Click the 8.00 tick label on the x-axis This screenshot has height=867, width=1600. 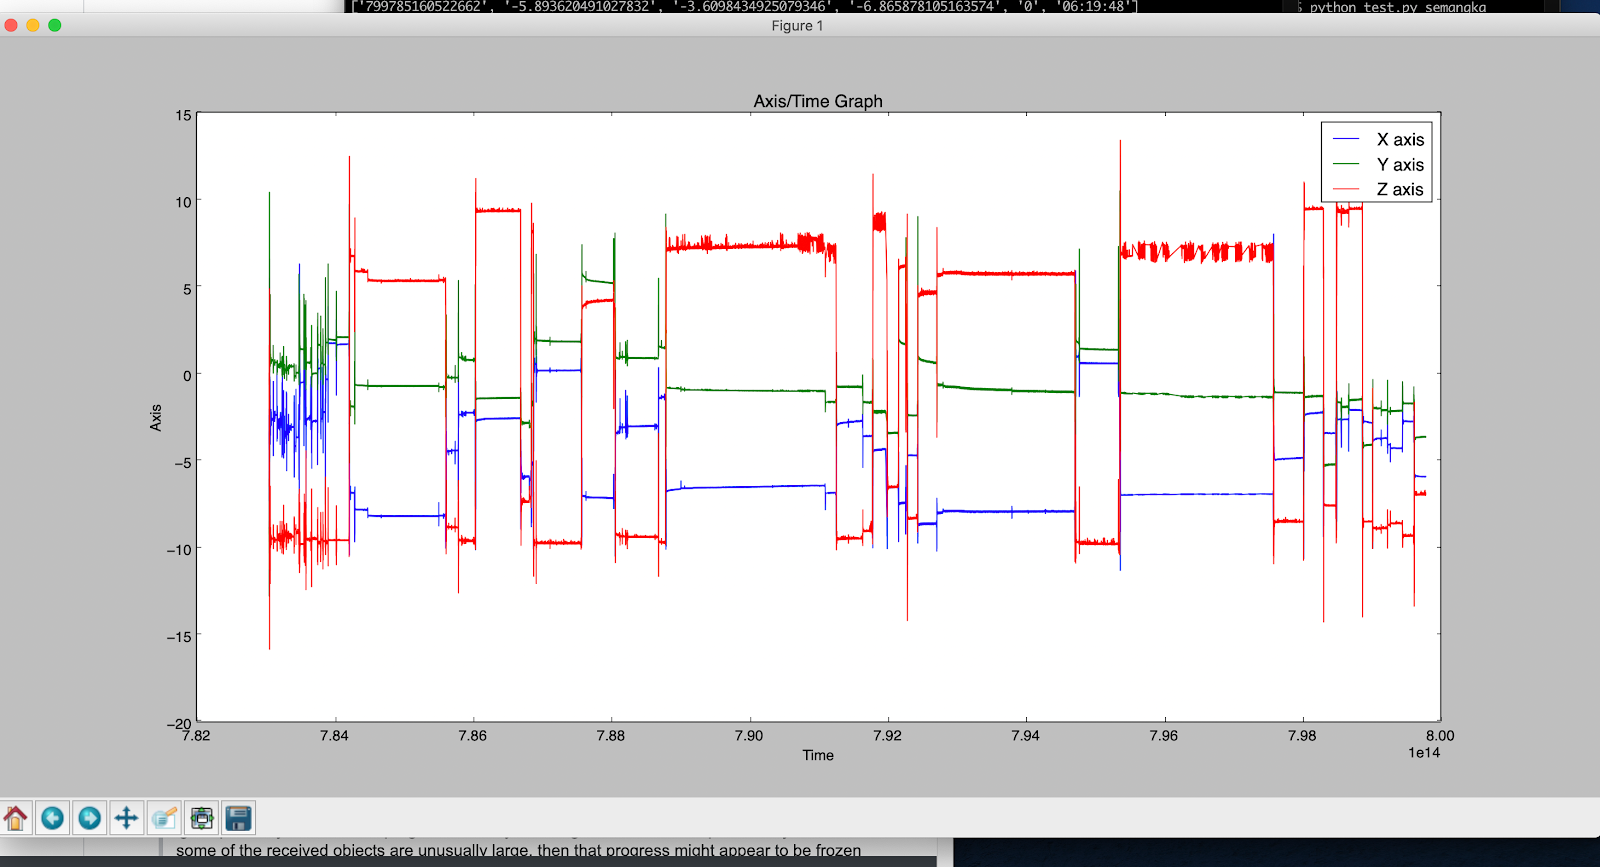[1440, 735]
